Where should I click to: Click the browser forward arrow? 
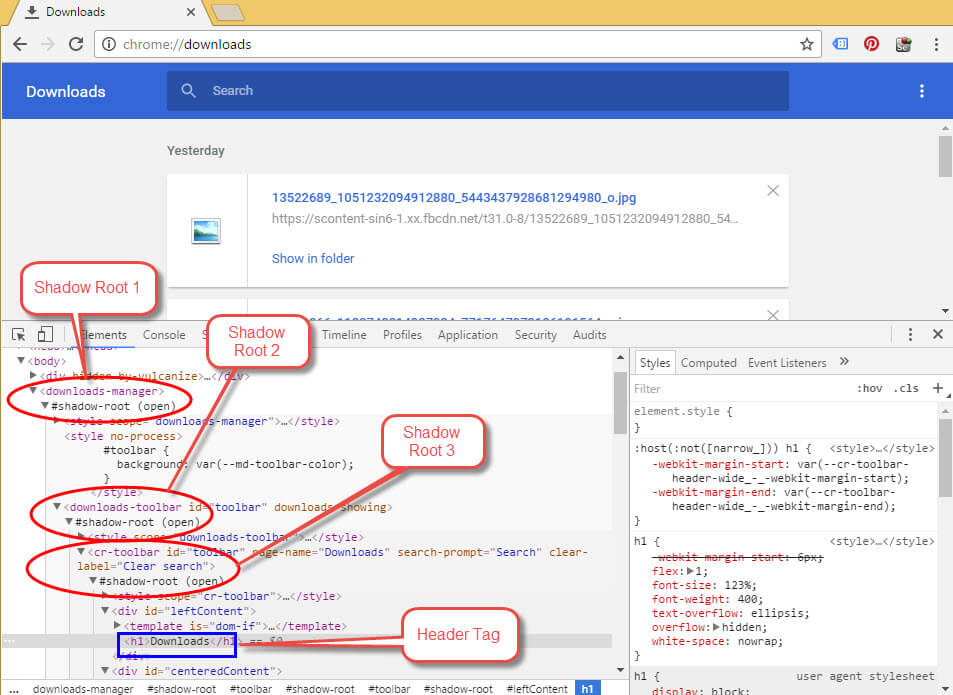click(x=48, y=44)
